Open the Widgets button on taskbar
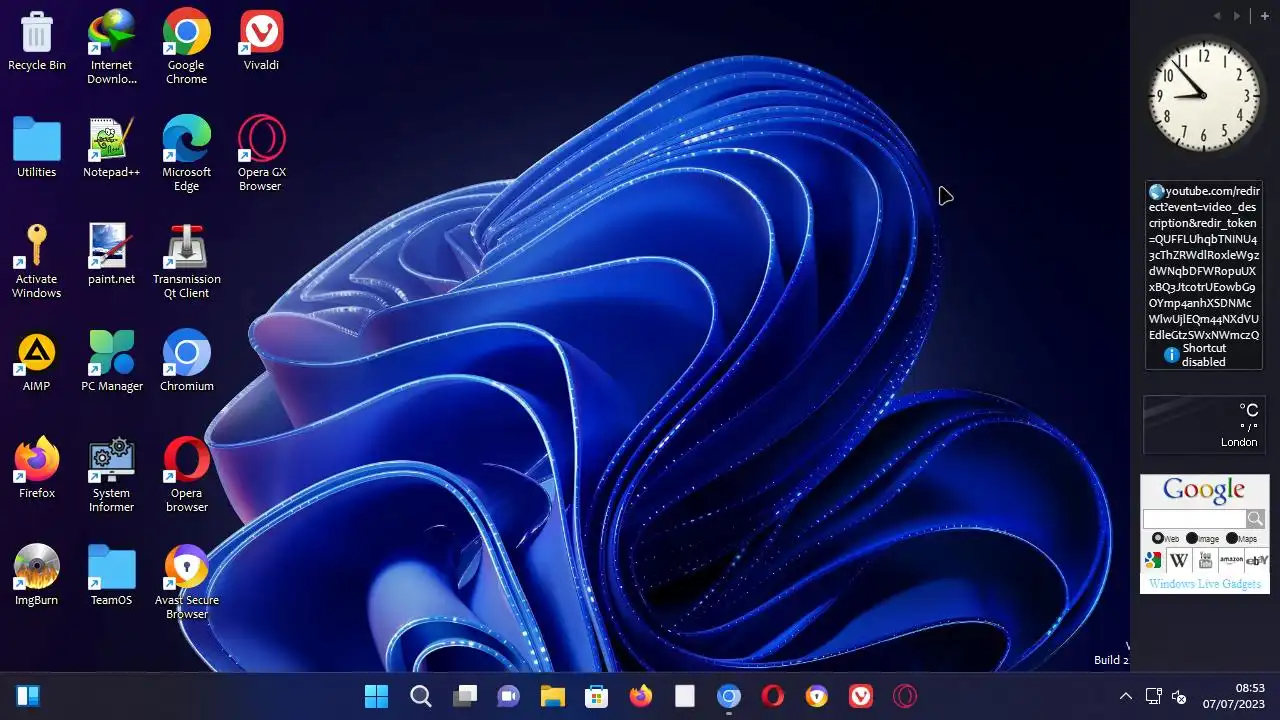1280x720 pixels. point(27,696)
